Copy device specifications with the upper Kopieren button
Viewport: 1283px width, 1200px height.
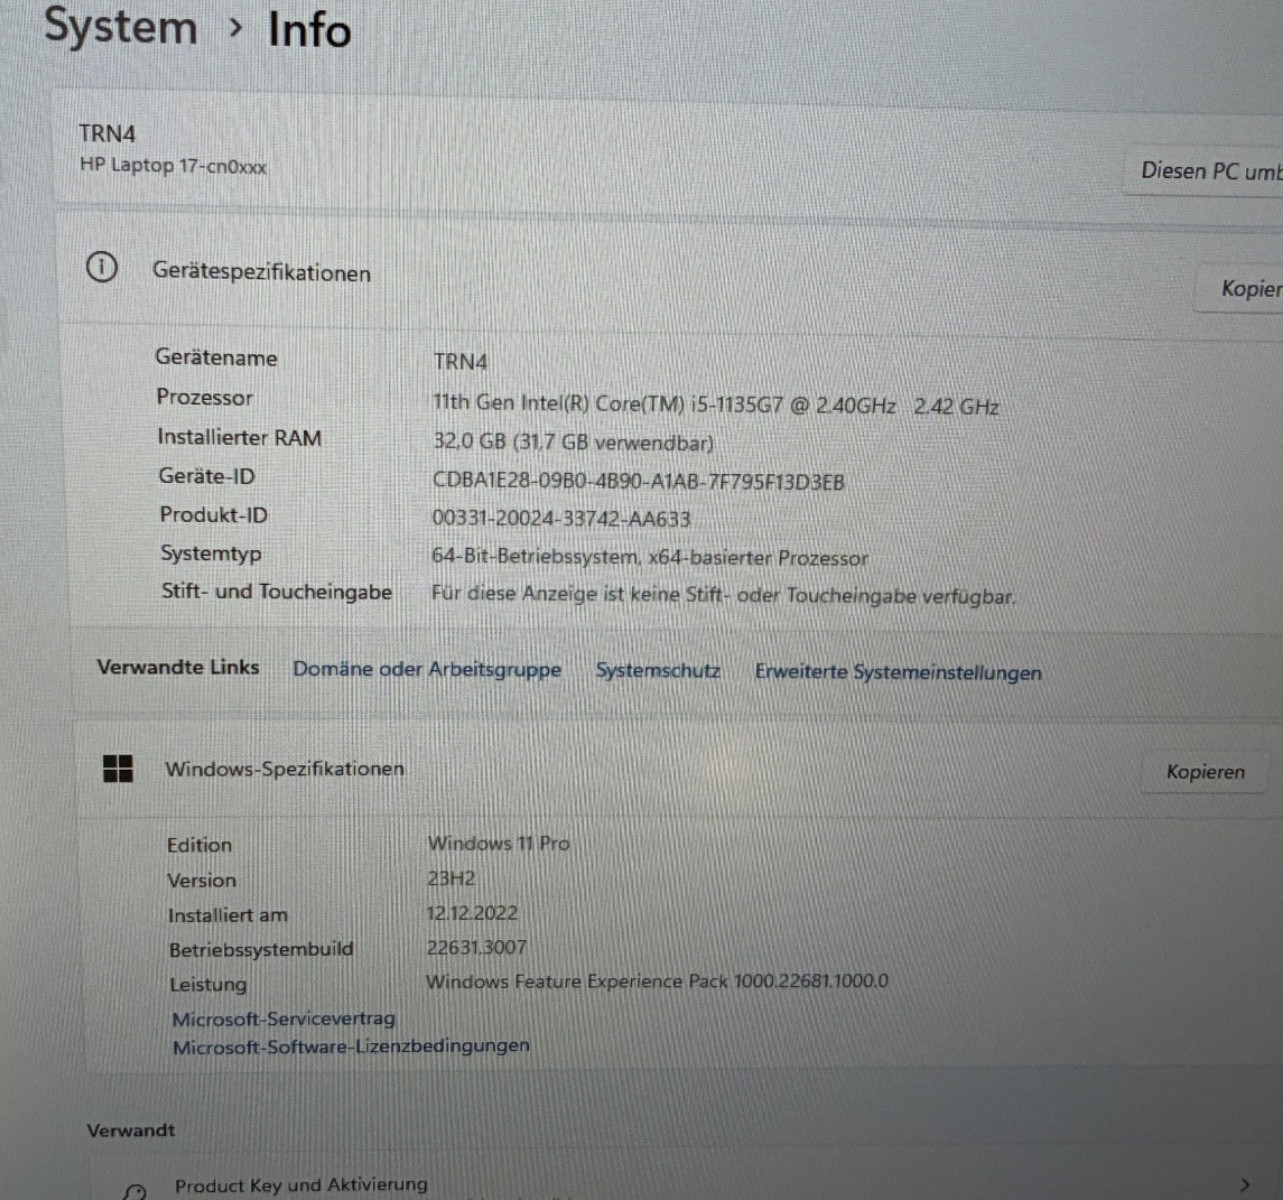1240,289
